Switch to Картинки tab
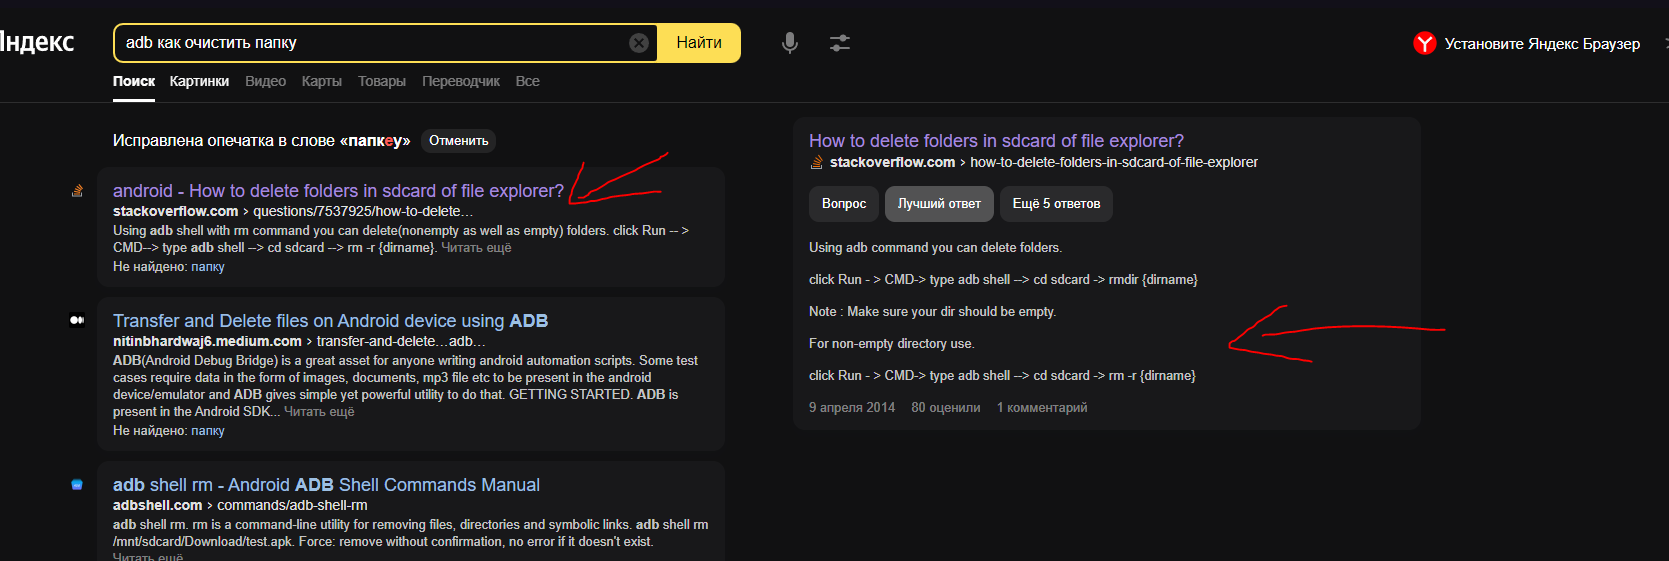This screenshot has width=1669, height=561. [x=199, y=81]
